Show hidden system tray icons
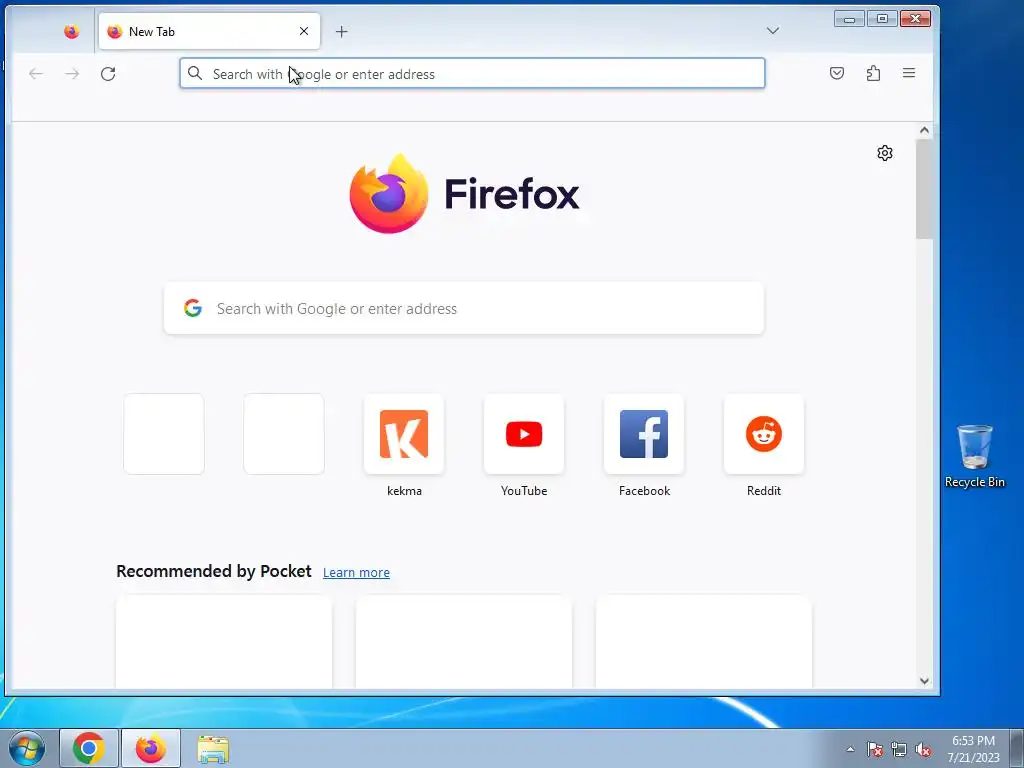This screenshot has width=1024, height=768. 850,749
